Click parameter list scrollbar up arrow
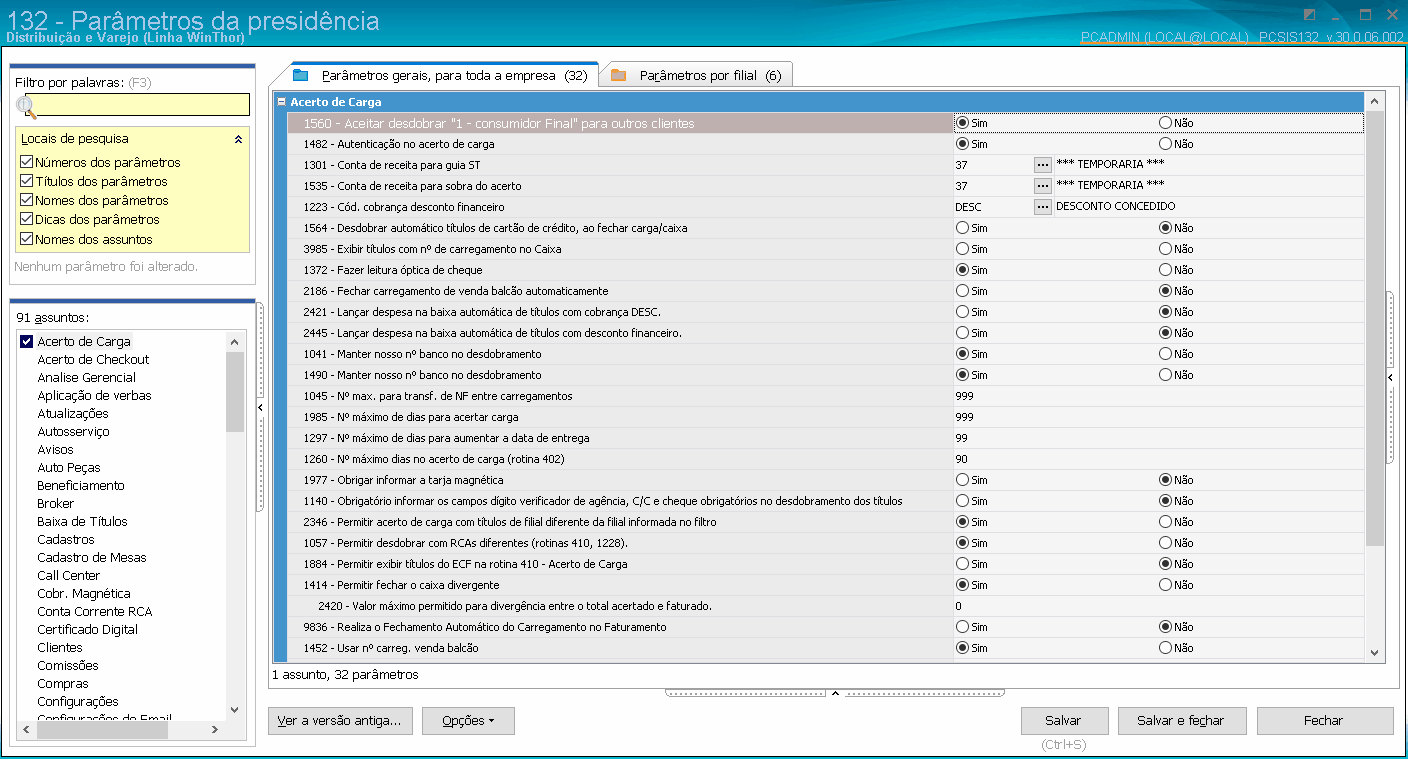Viewport: 1408px width, 759px height. point(1375,102)
